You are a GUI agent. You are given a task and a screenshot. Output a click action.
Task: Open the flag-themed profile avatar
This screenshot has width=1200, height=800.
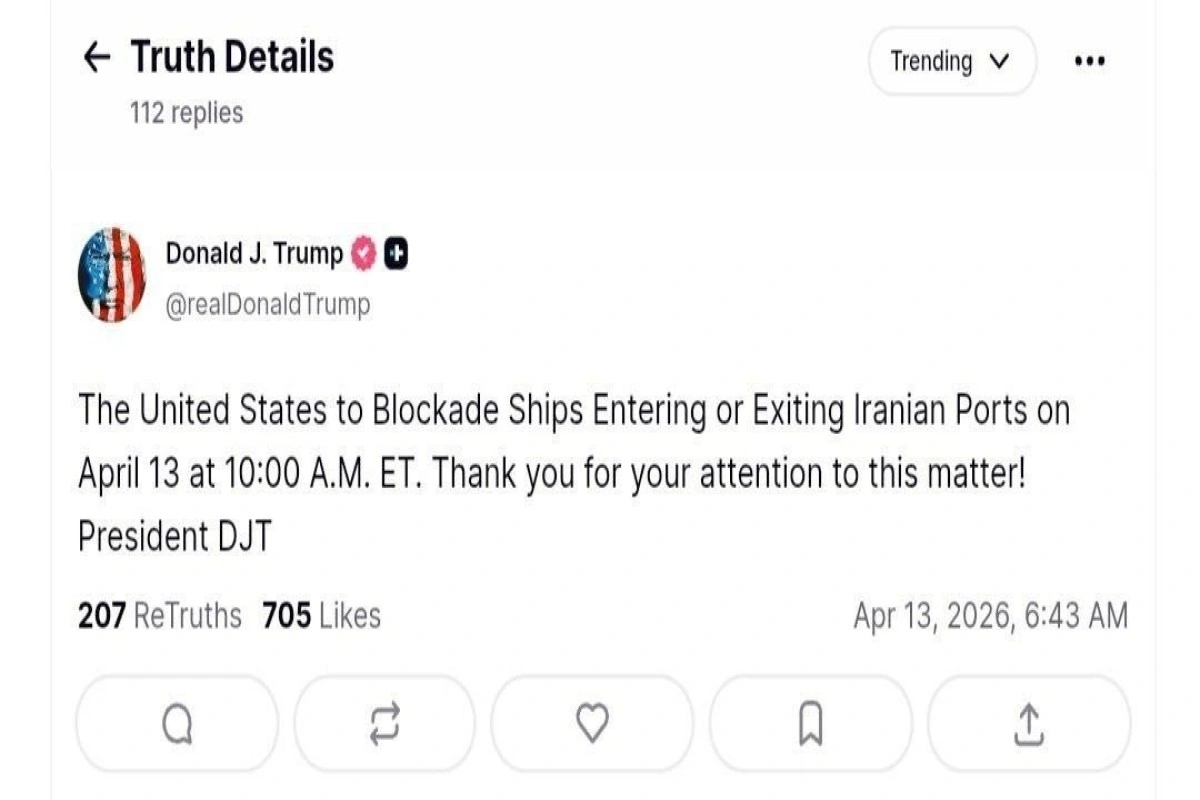[112, 275]
